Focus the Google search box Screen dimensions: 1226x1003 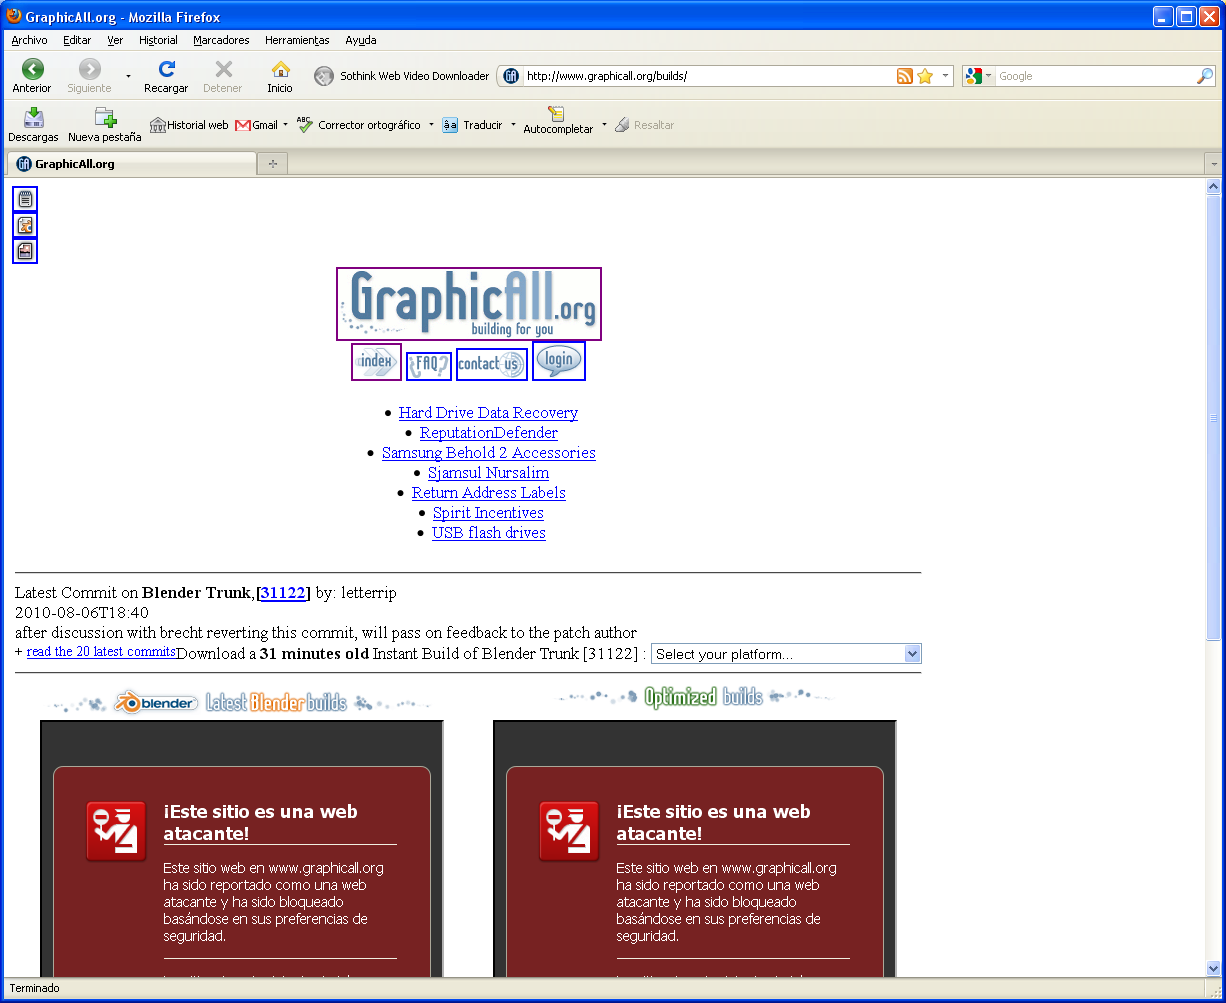click(x=1095, y=76)
